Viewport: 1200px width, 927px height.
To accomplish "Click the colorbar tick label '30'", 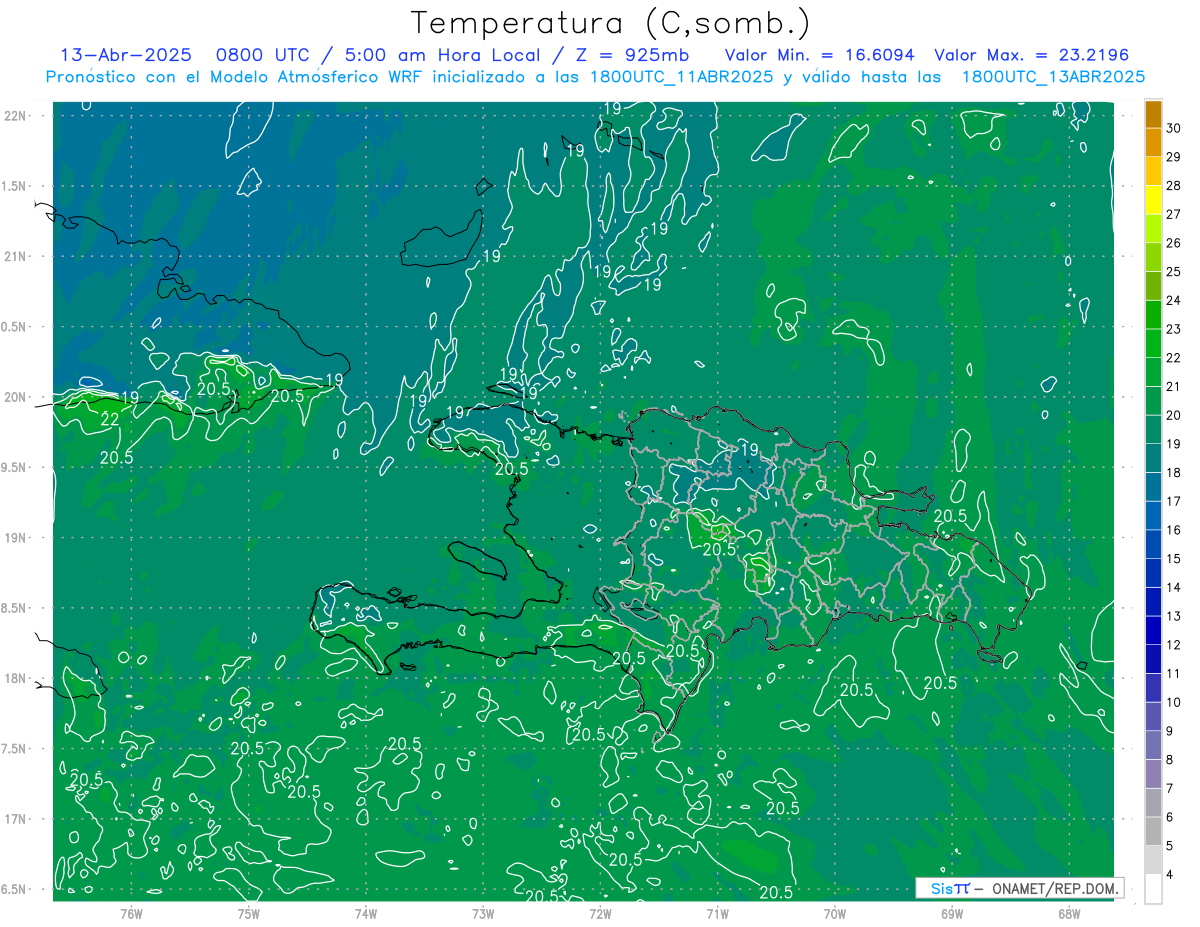I will coord(1174,128).
